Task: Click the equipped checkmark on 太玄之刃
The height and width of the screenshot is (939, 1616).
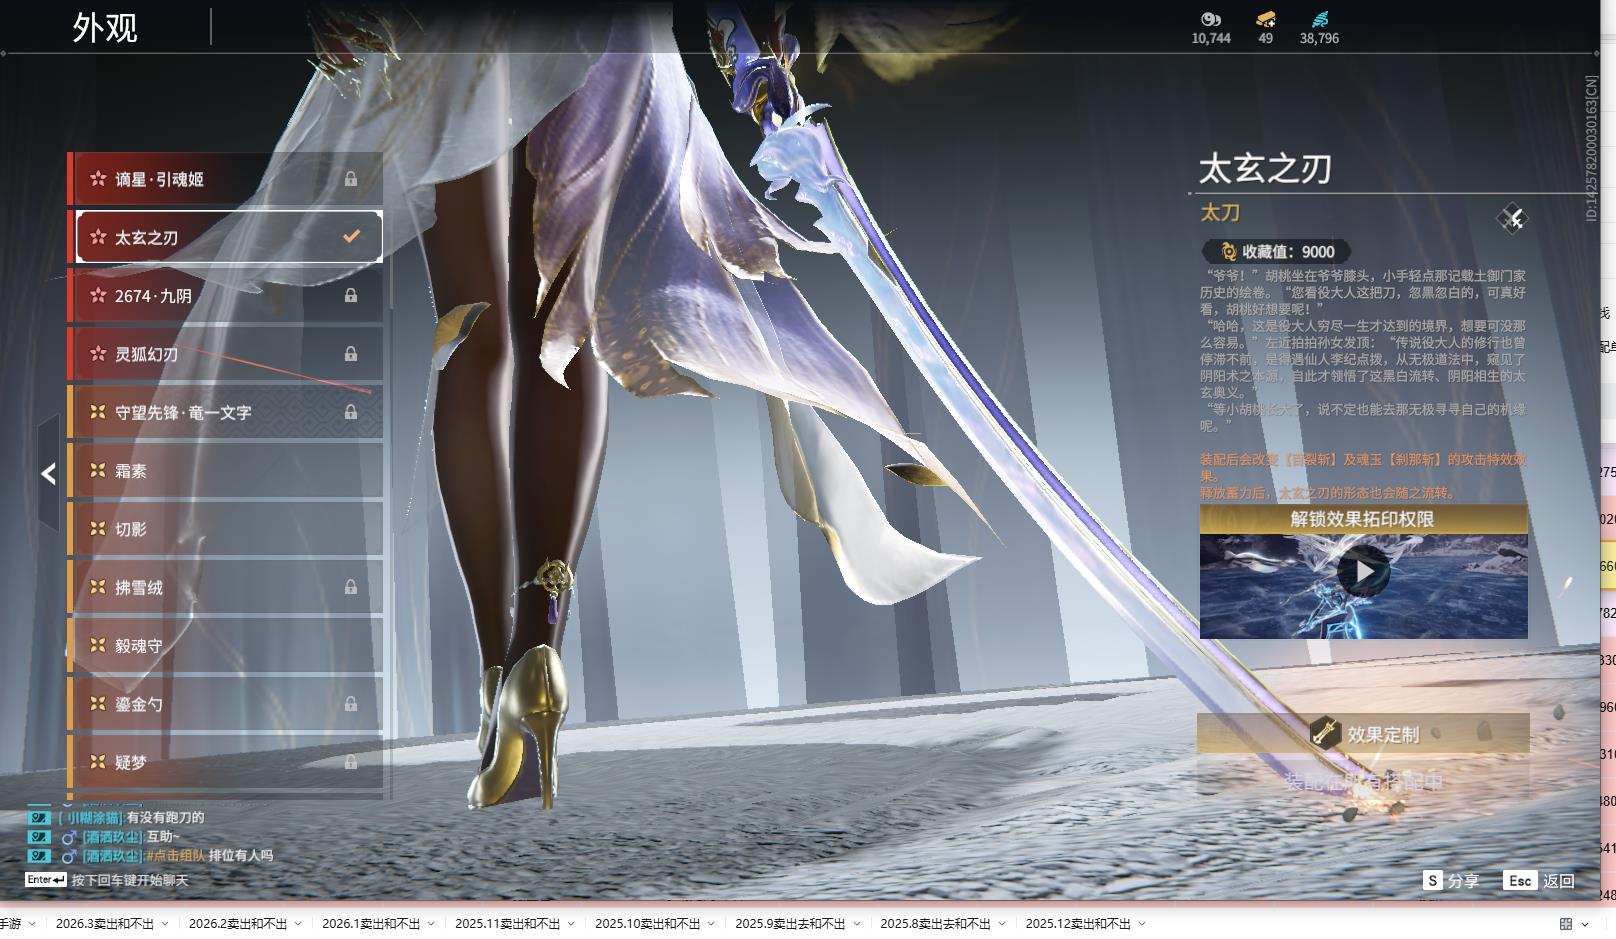Action: coord(351,237)
